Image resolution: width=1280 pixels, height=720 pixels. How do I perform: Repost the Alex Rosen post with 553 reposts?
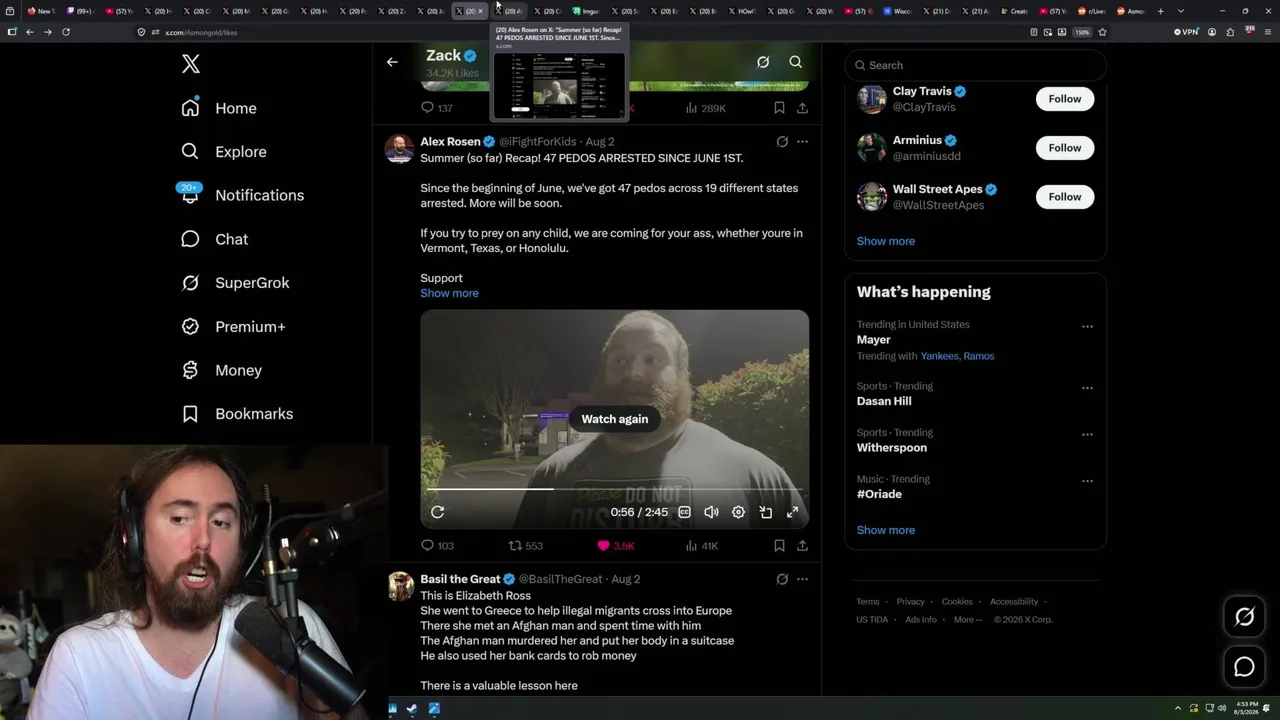[526, 546]
